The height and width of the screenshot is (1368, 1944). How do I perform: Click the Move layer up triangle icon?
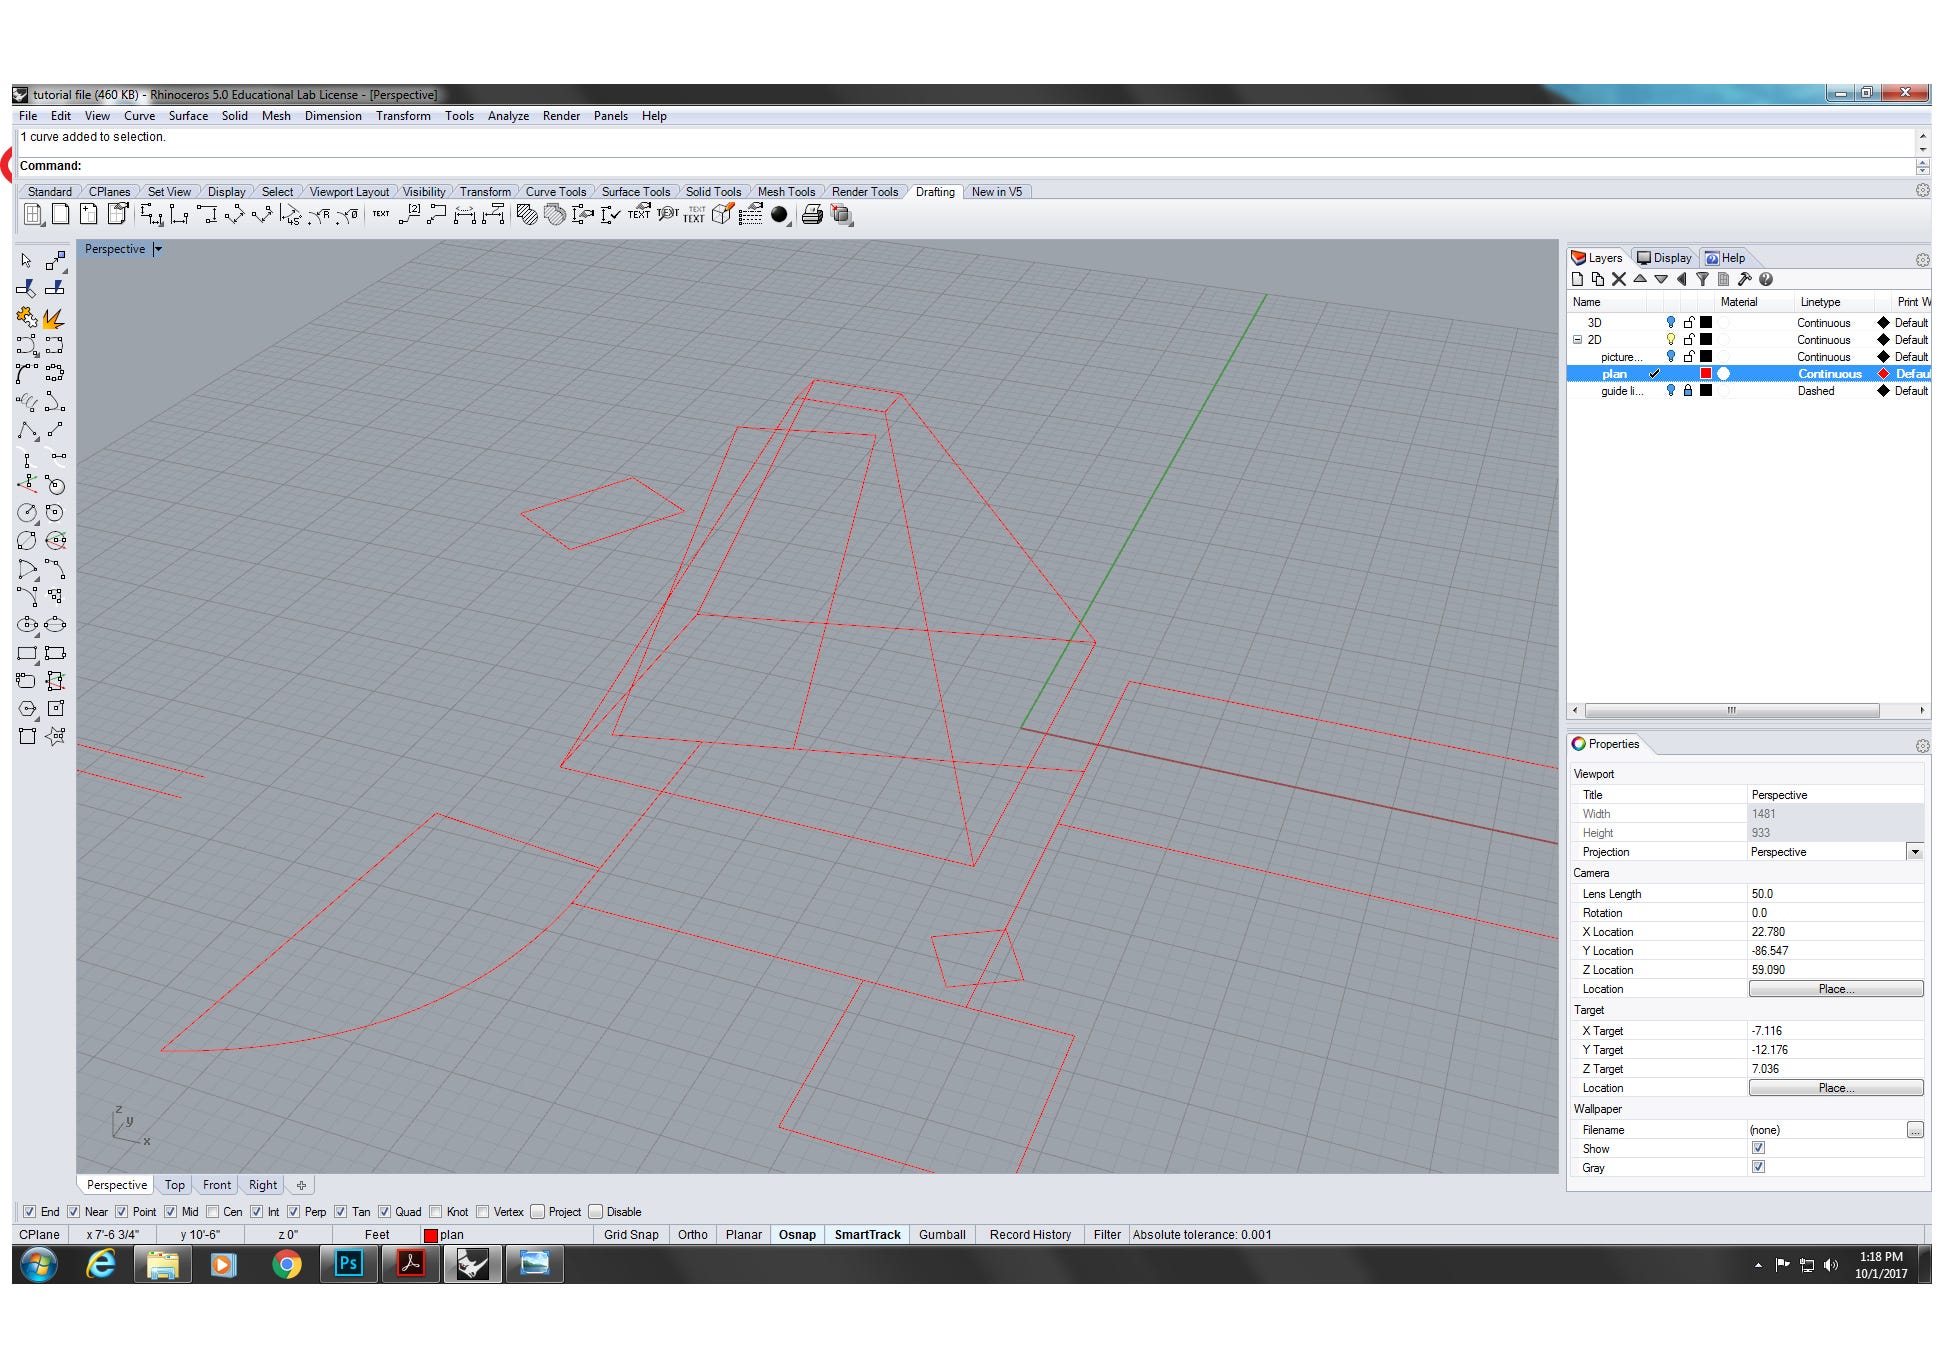point(1640,279)
